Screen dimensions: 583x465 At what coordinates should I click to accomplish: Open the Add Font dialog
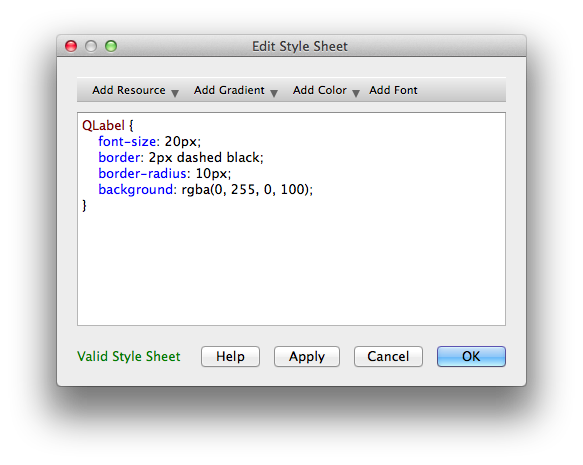[x=393, y=90]
